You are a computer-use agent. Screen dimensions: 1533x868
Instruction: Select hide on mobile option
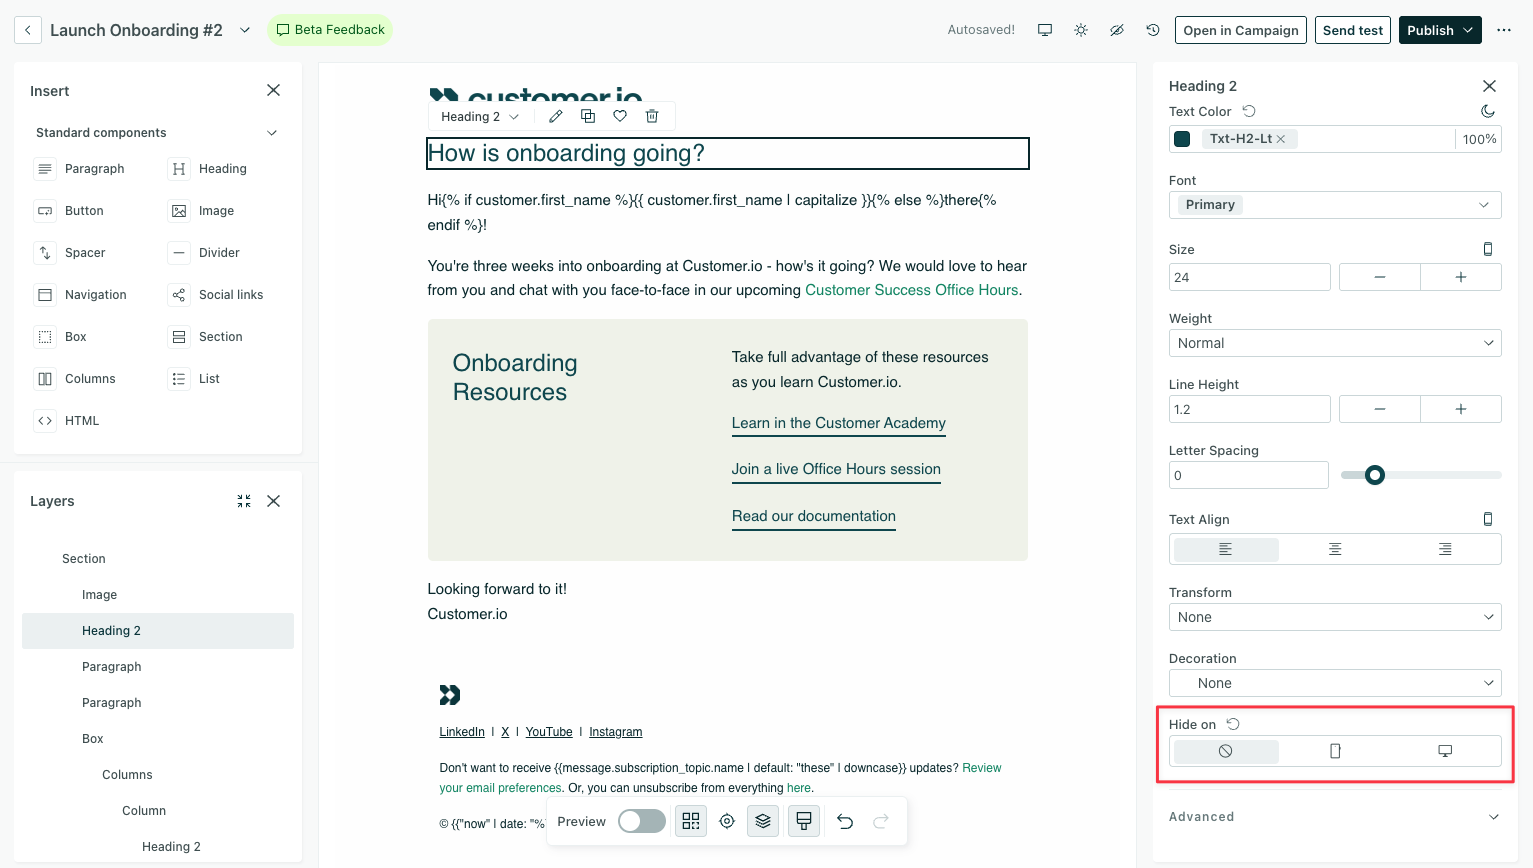click(1335, 751)
